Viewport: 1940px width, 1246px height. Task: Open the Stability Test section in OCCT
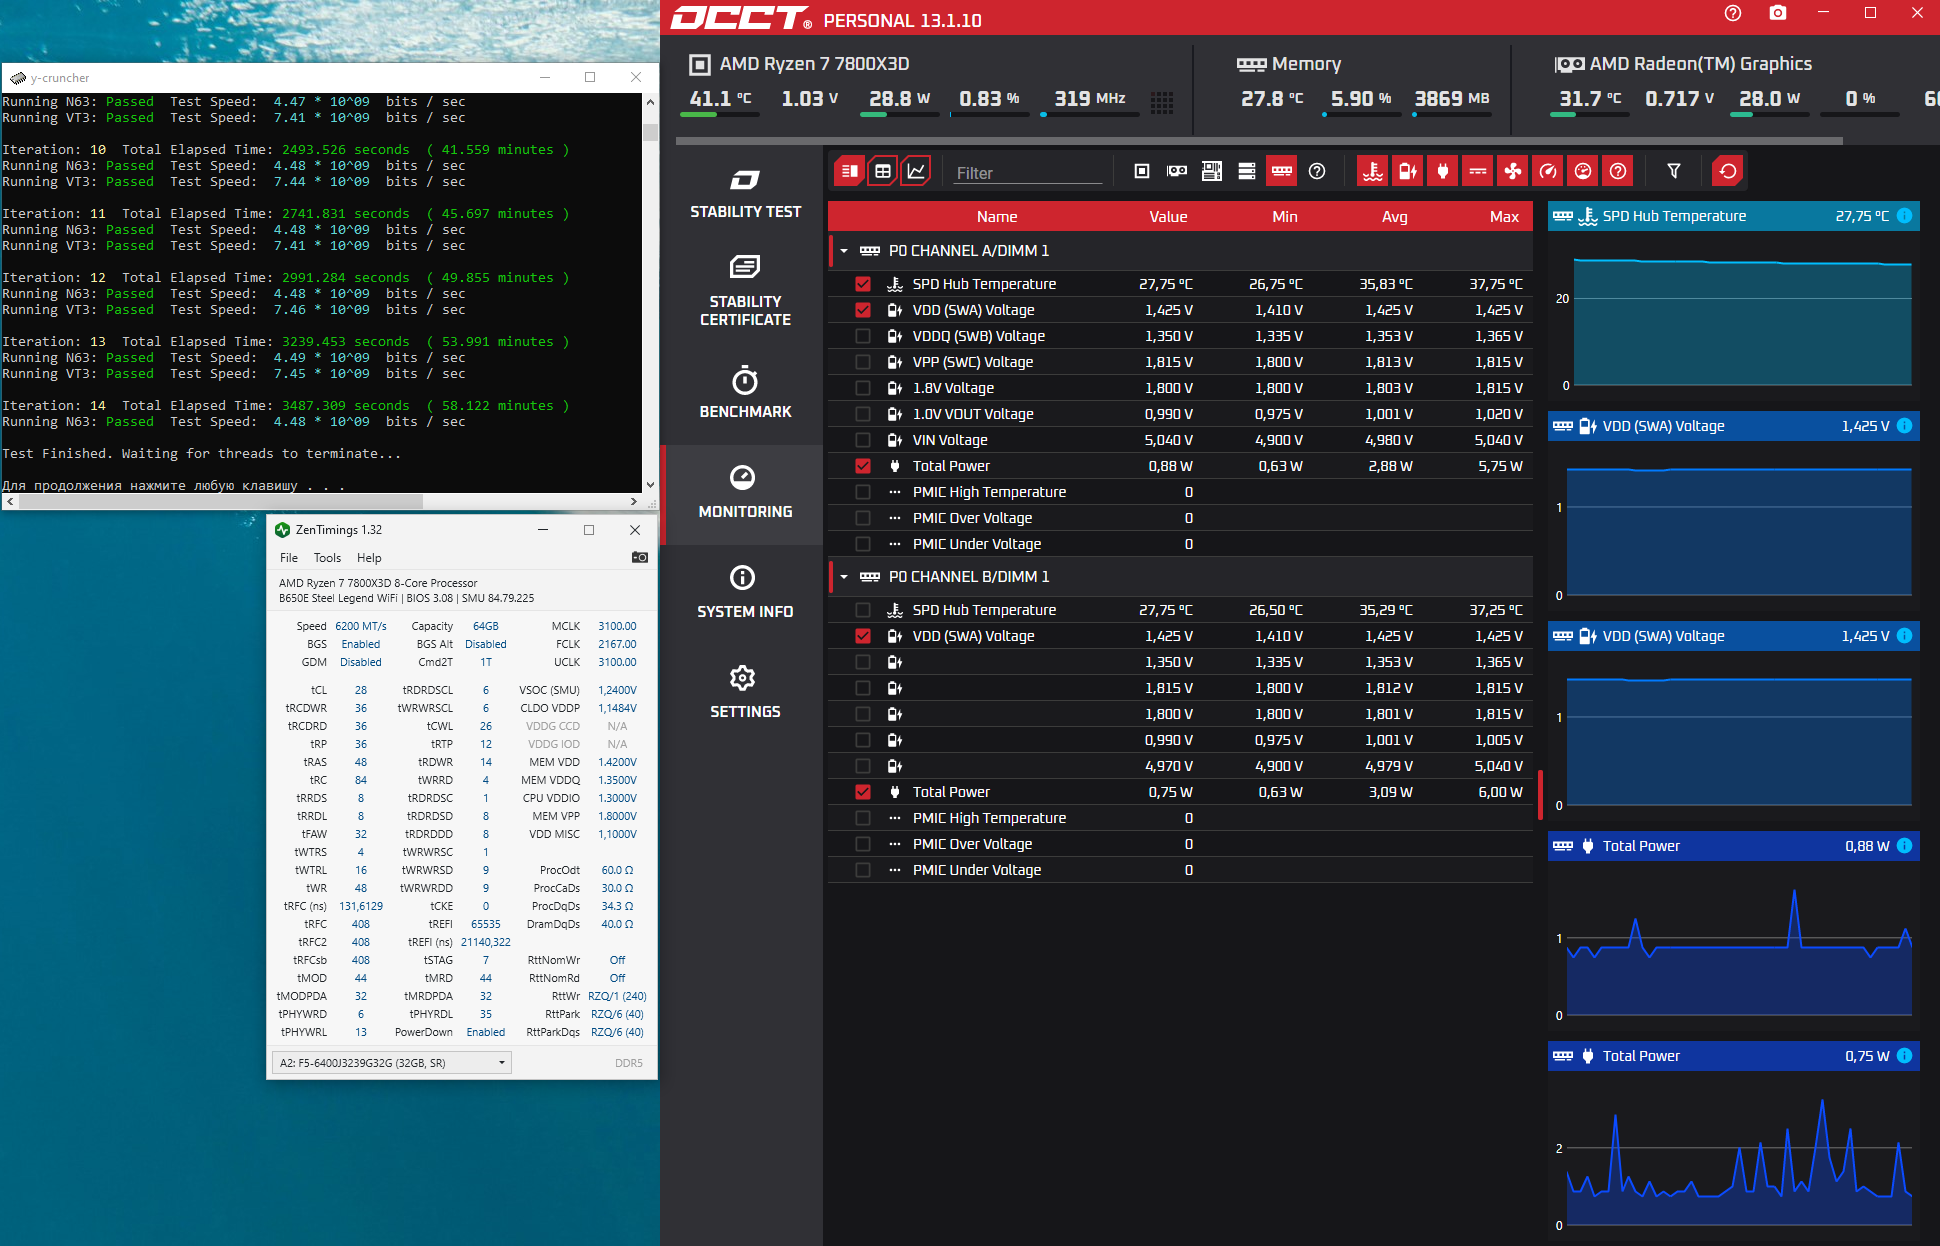[x=745, y=194]
